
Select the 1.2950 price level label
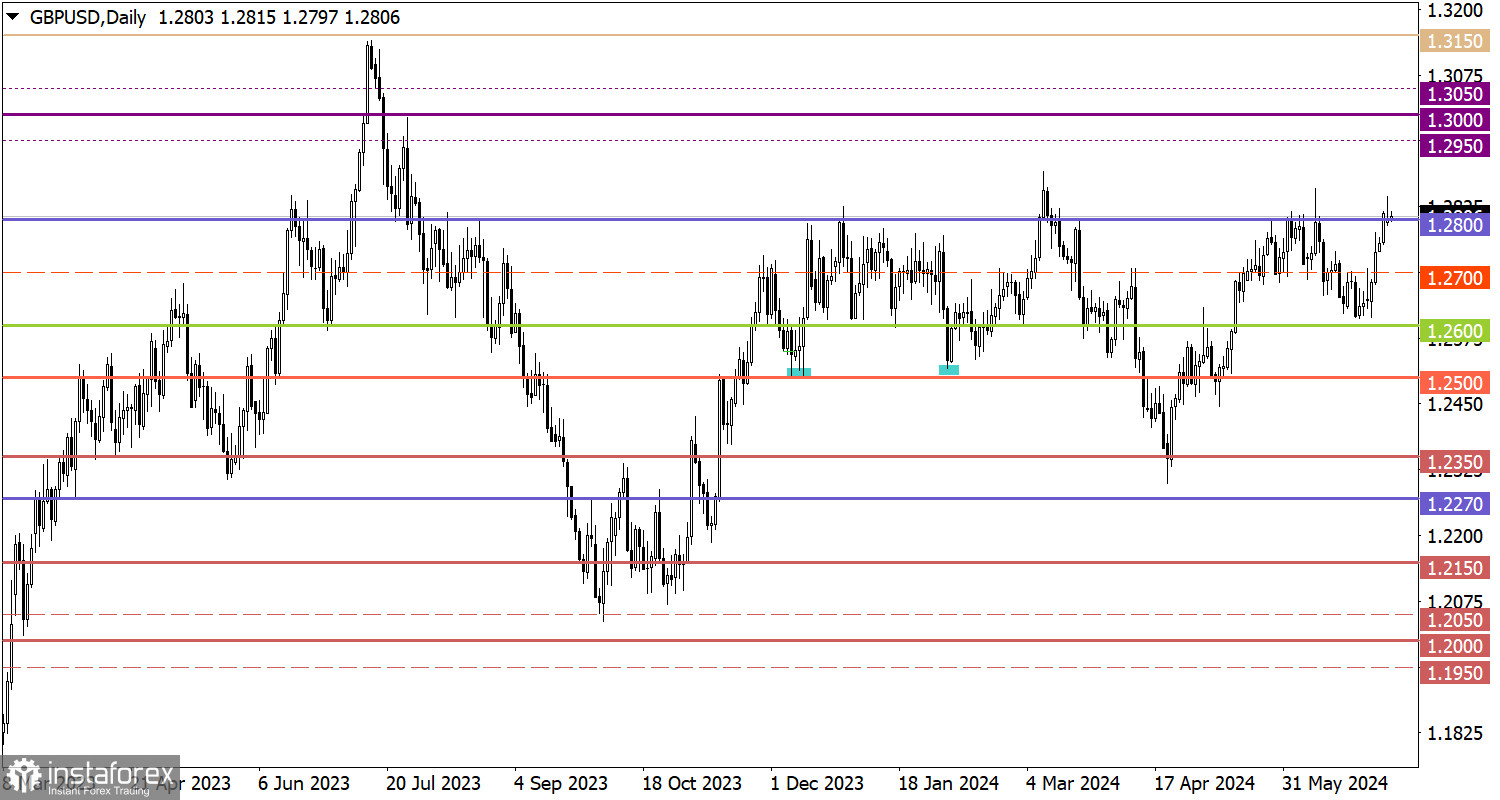click(1455, 146)
